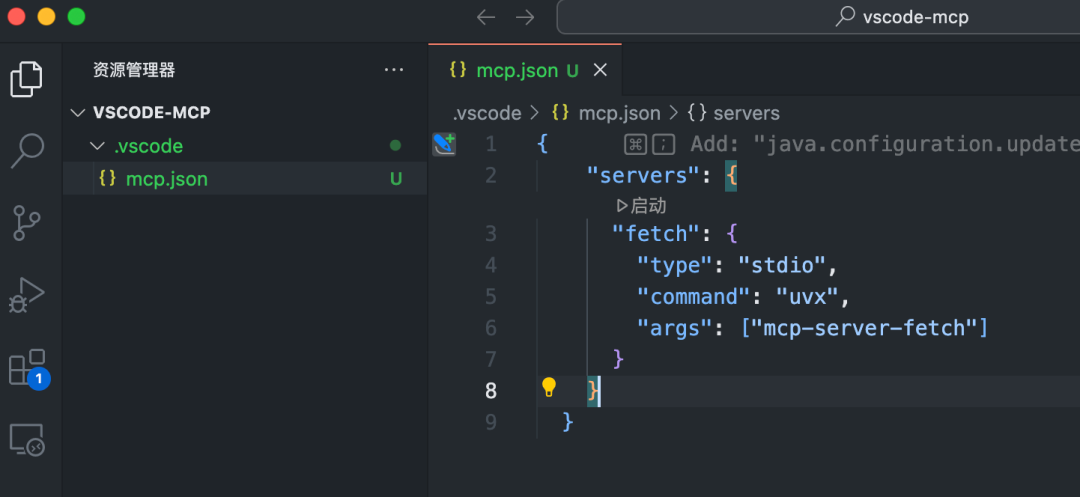
Task: Open the Search view in activity bar
Action: click(28, 151)
